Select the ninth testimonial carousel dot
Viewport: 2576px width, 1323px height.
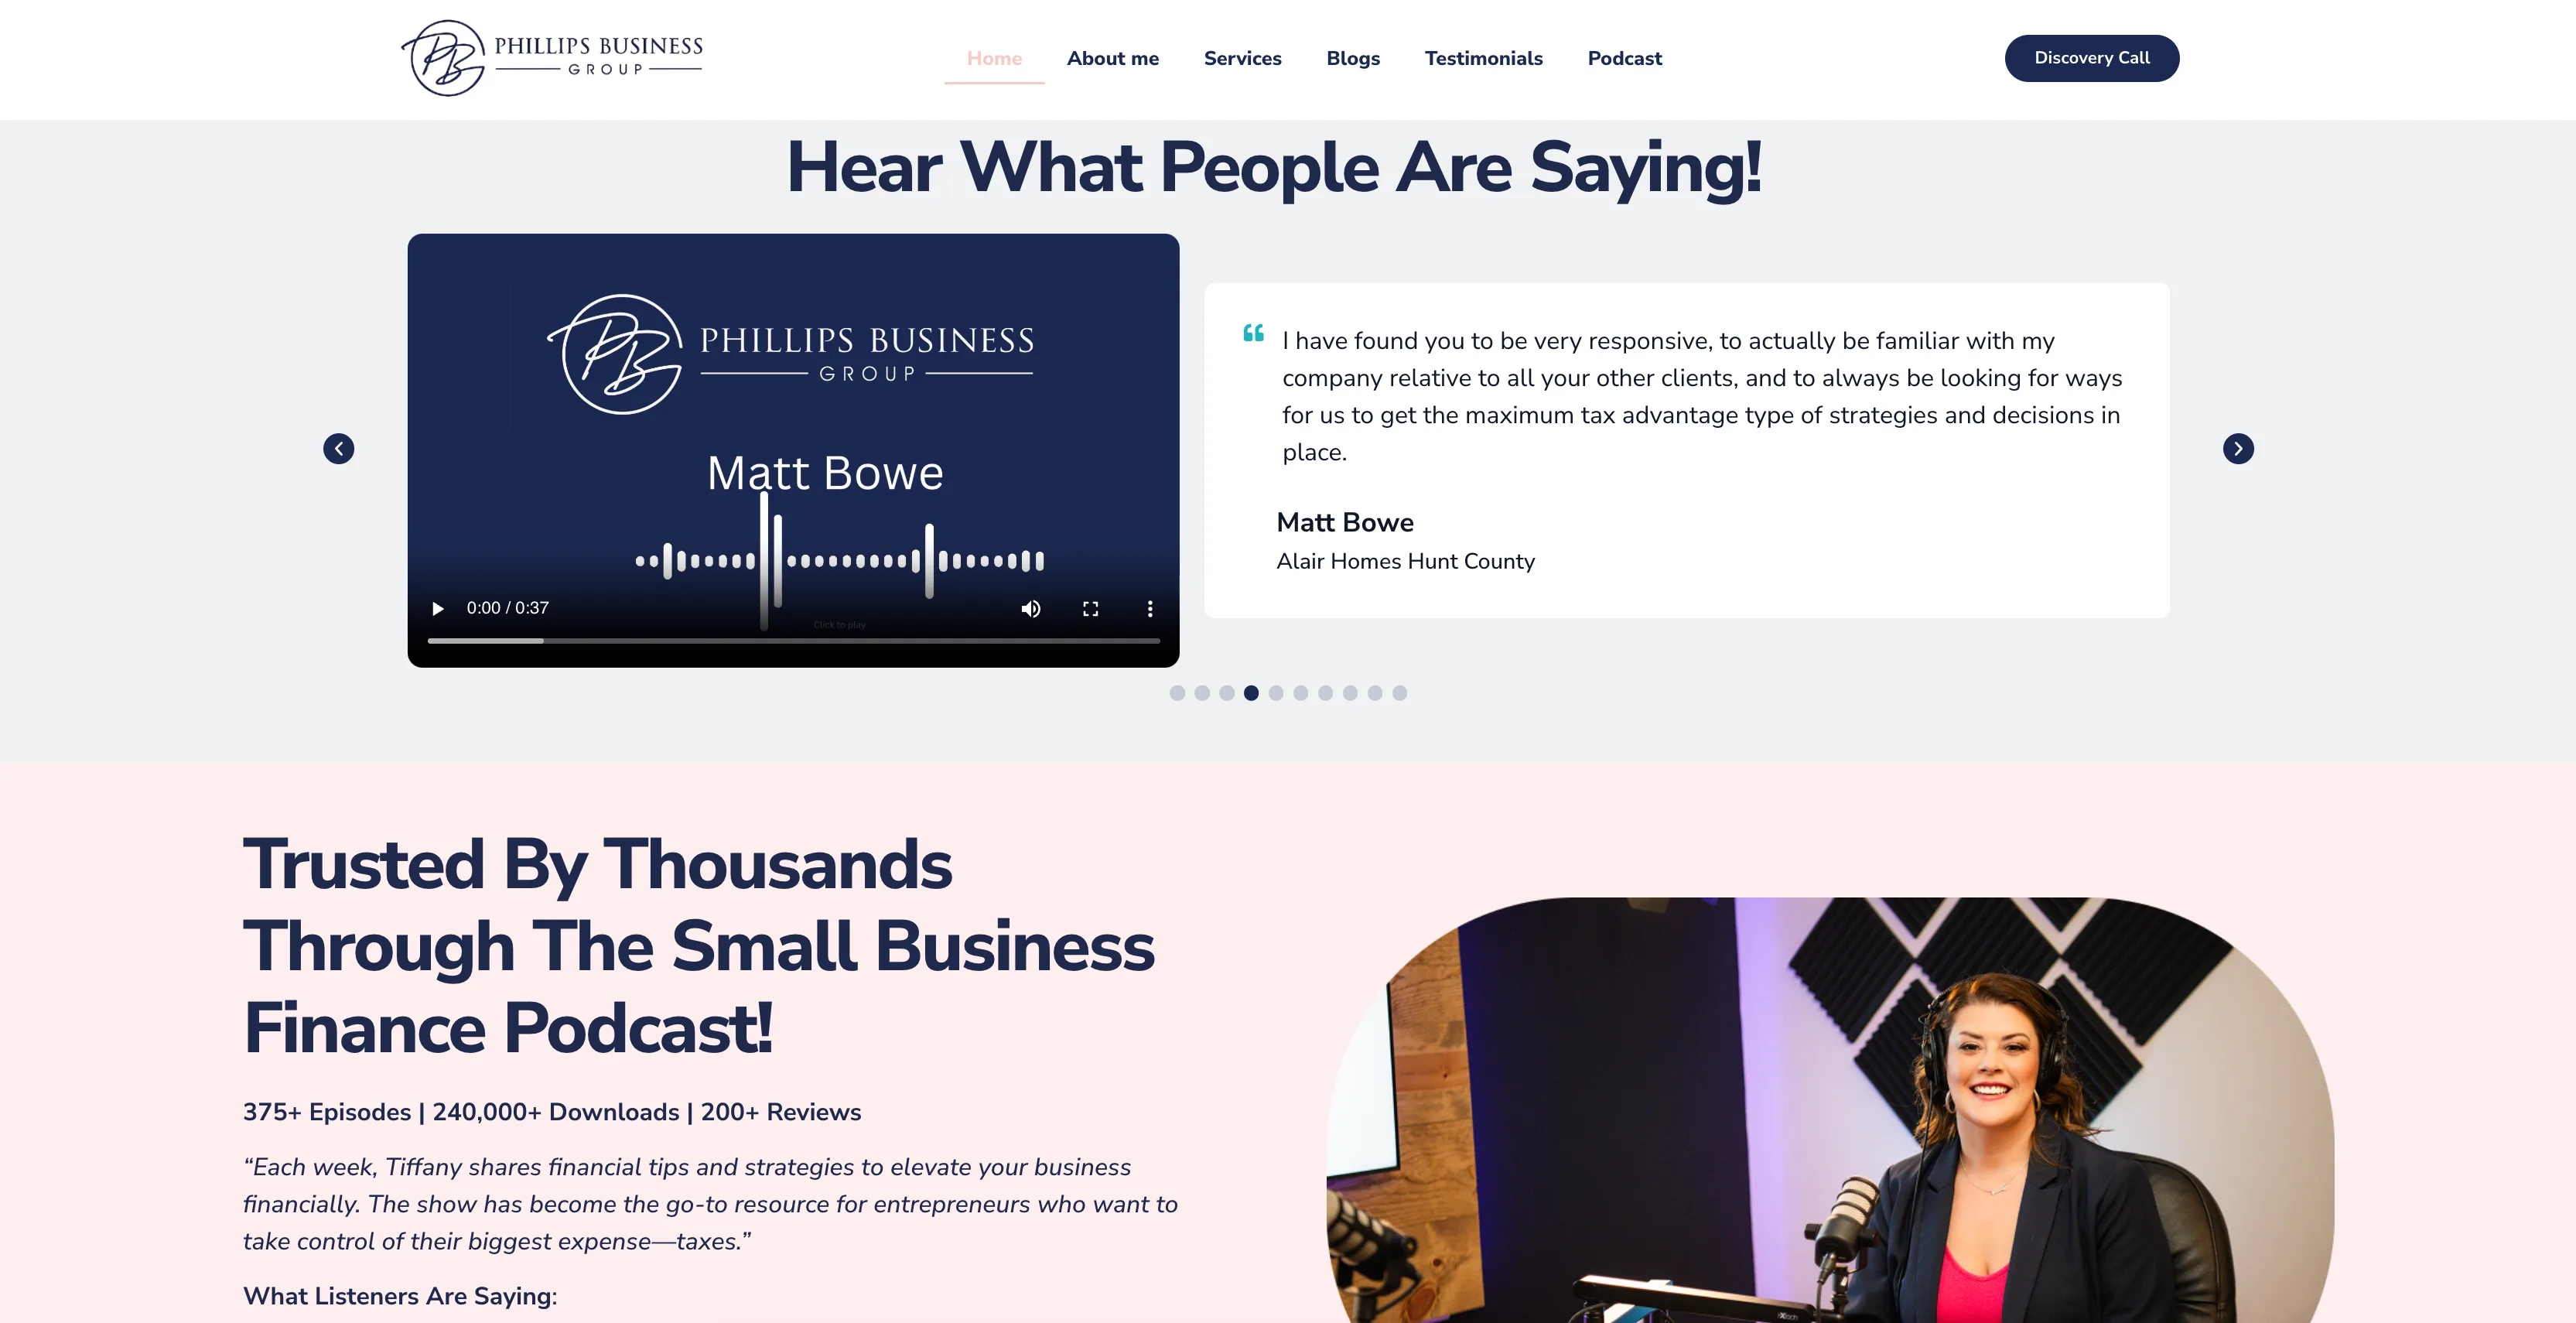(1375, 693)
